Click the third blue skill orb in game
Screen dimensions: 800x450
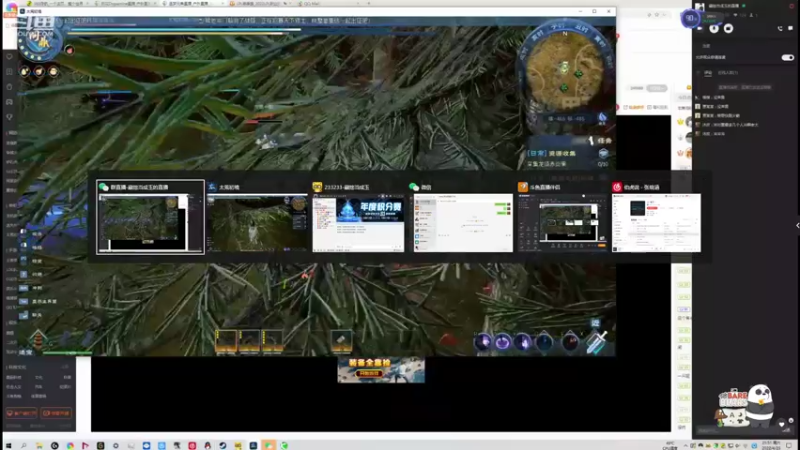[523, 342]
